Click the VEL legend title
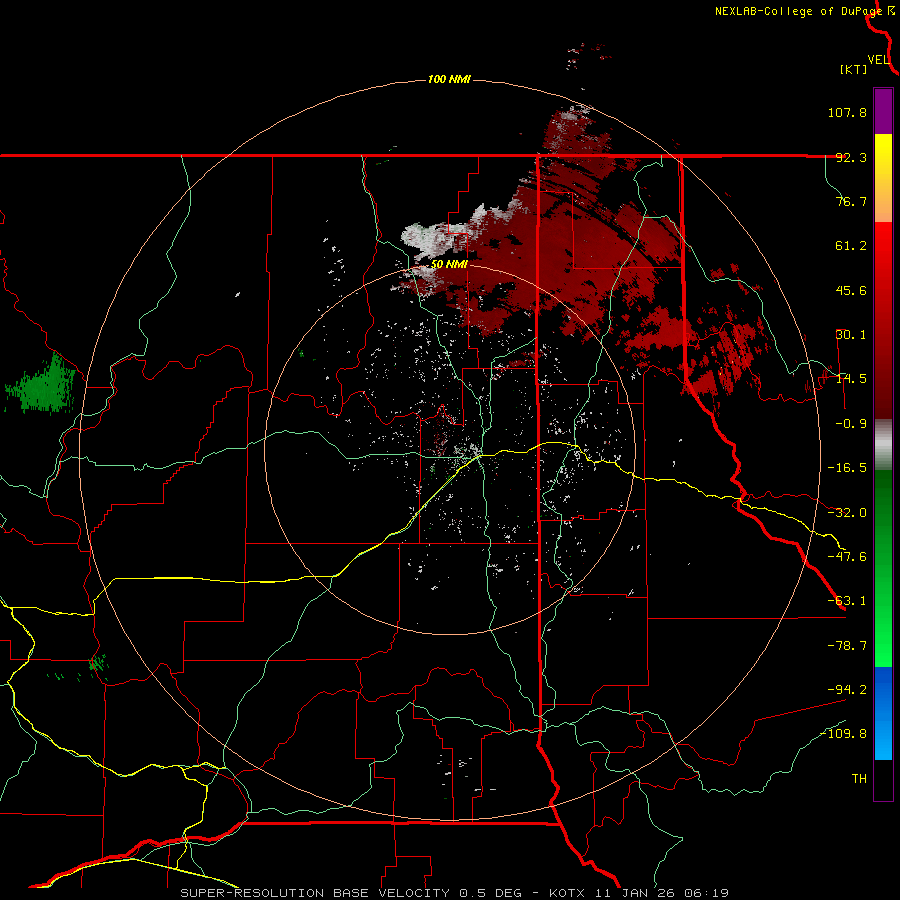The width and height of the screenshot is (900, 900). click(x=878, y=60)
